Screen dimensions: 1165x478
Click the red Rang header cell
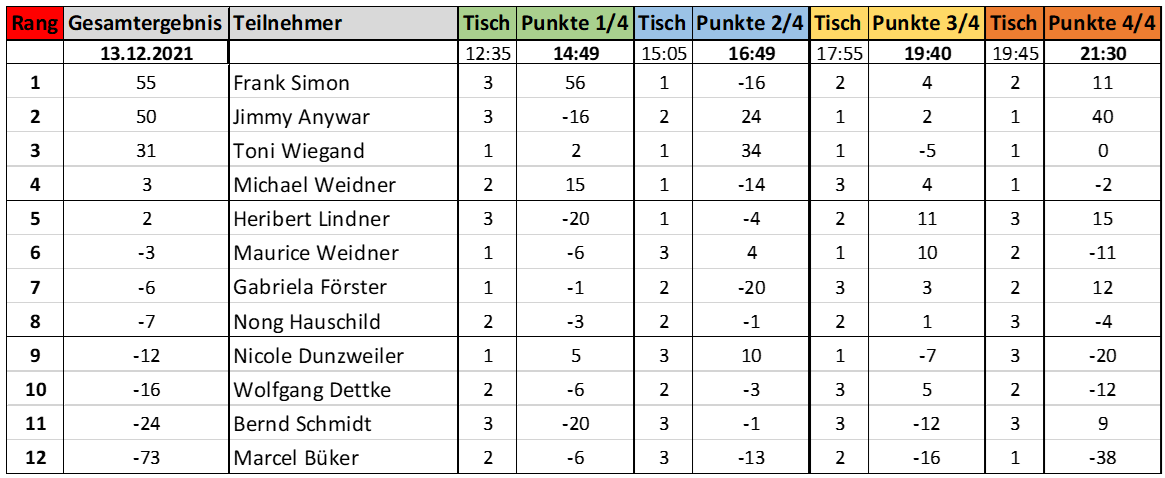(34, 23)
